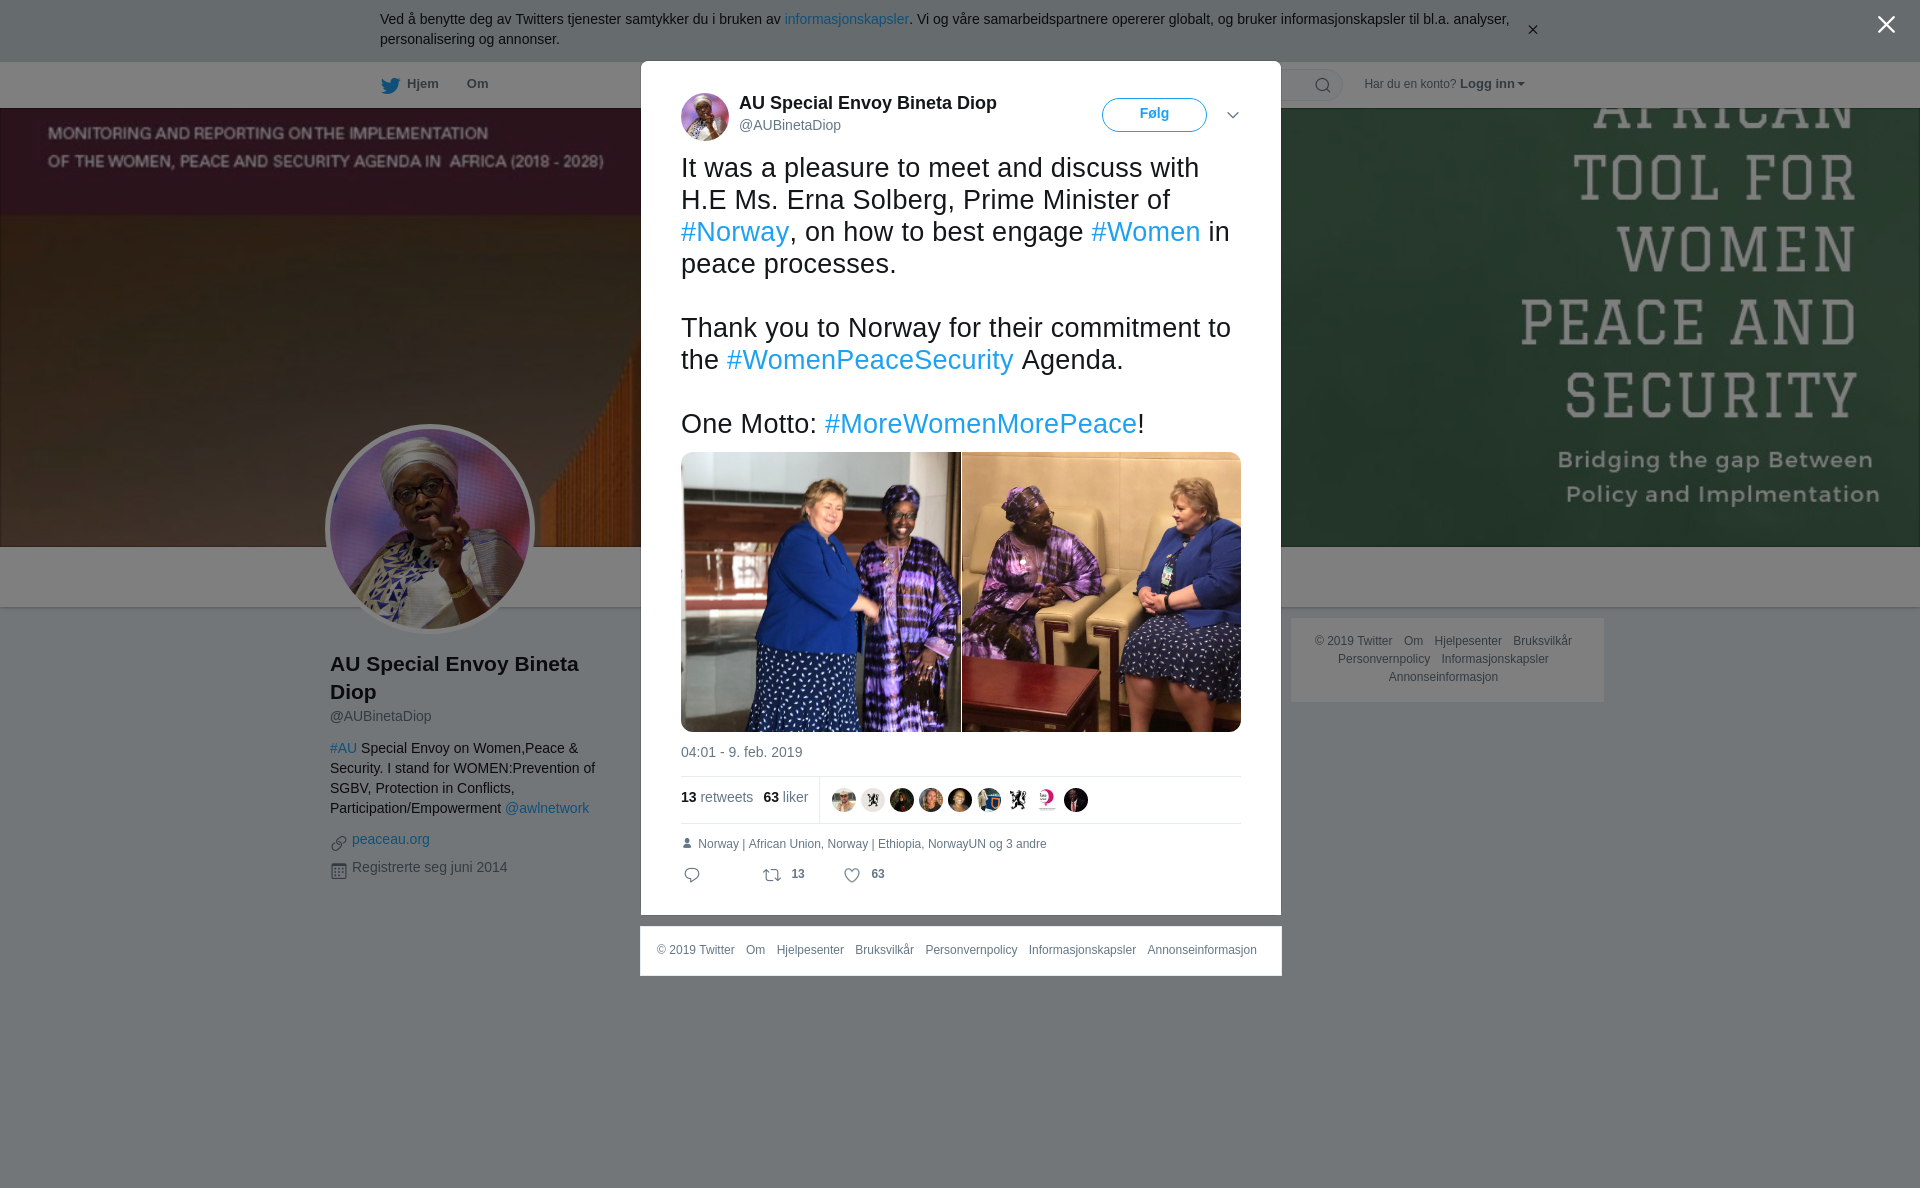Open third liker avatar in likes row

pyautogui.click(x=902, y=800)
